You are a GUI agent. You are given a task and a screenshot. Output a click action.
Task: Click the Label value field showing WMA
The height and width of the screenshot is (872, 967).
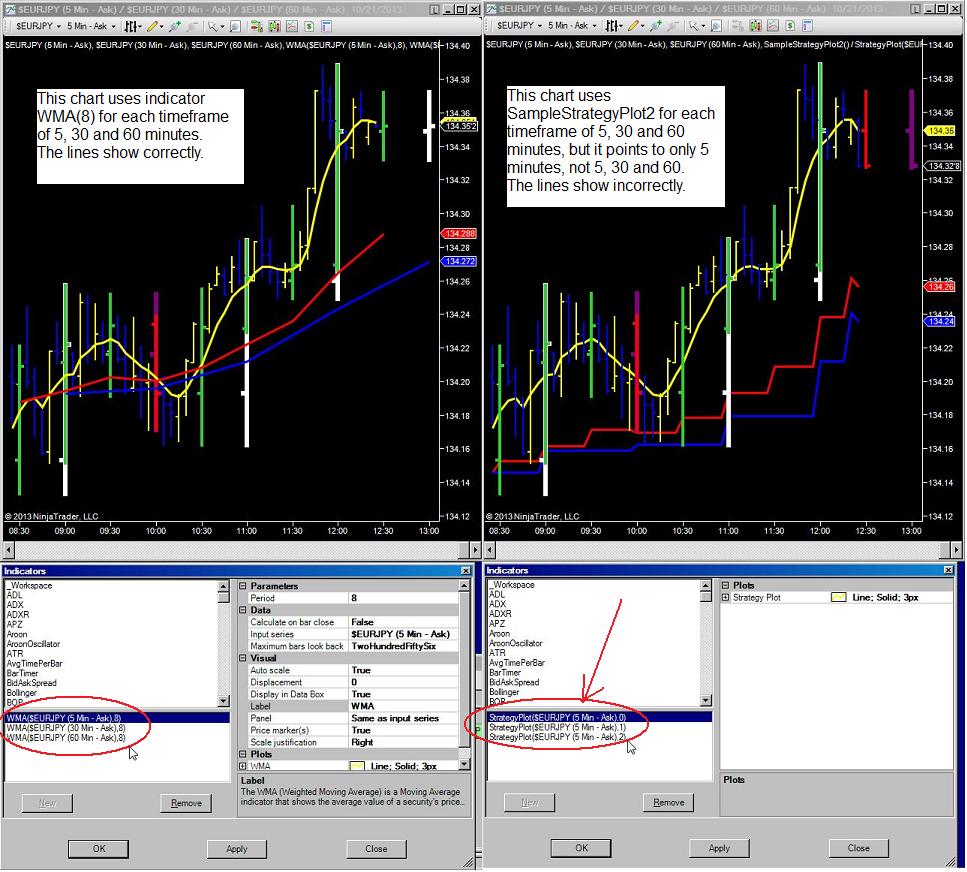[x=403, y=706]
